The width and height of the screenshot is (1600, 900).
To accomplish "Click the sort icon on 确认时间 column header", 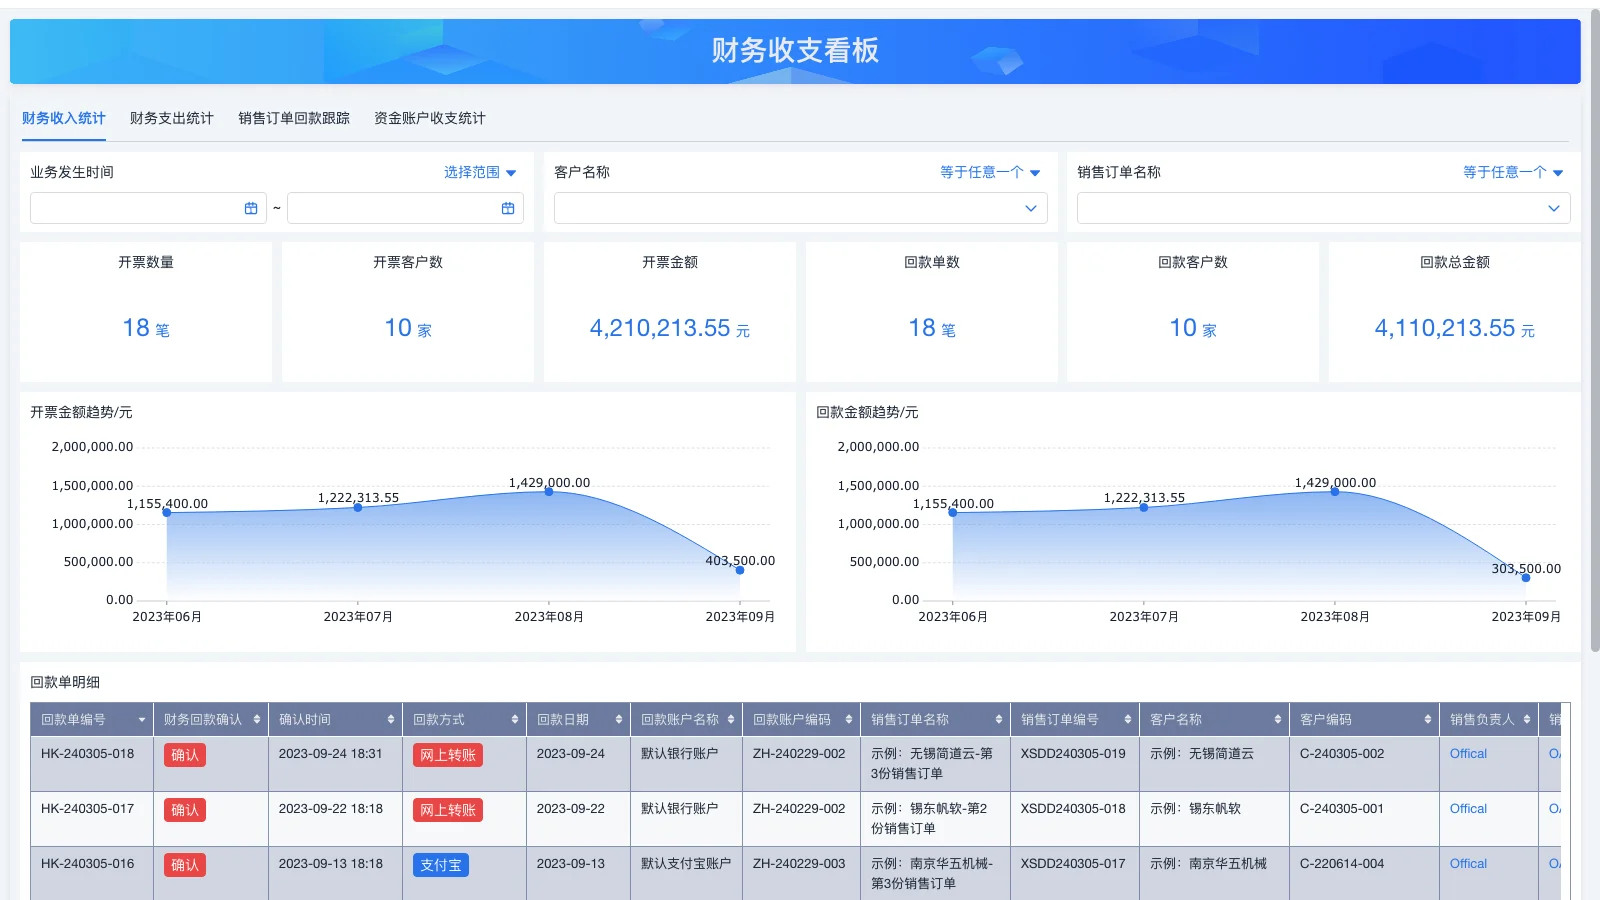I will tap(392, 719).
